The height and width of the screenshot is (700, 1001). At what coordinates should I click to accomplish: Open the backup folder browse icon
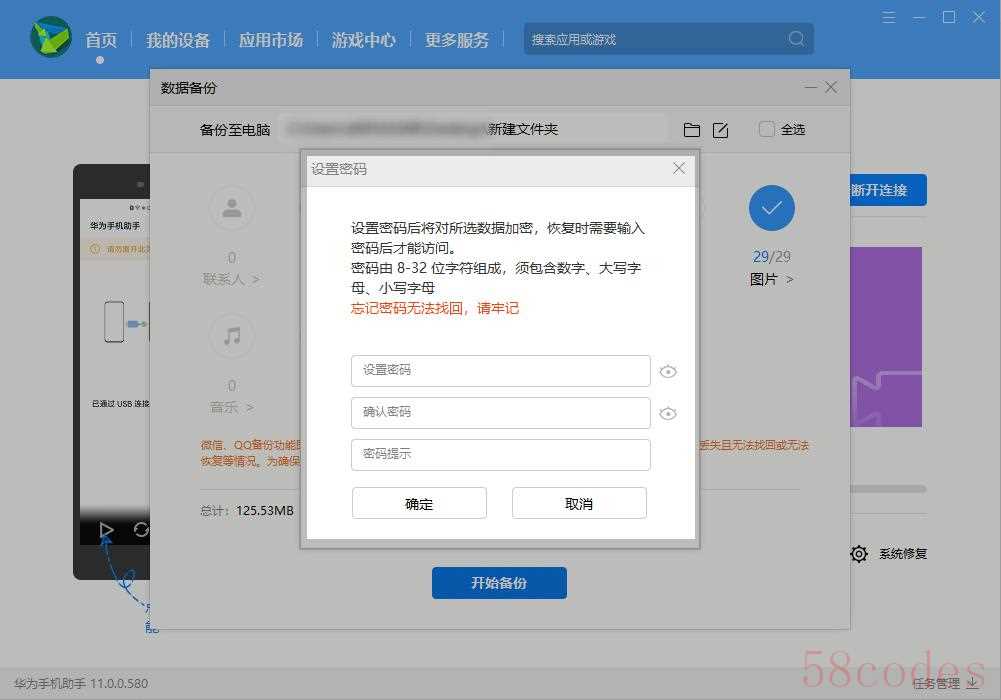point(691,130)
